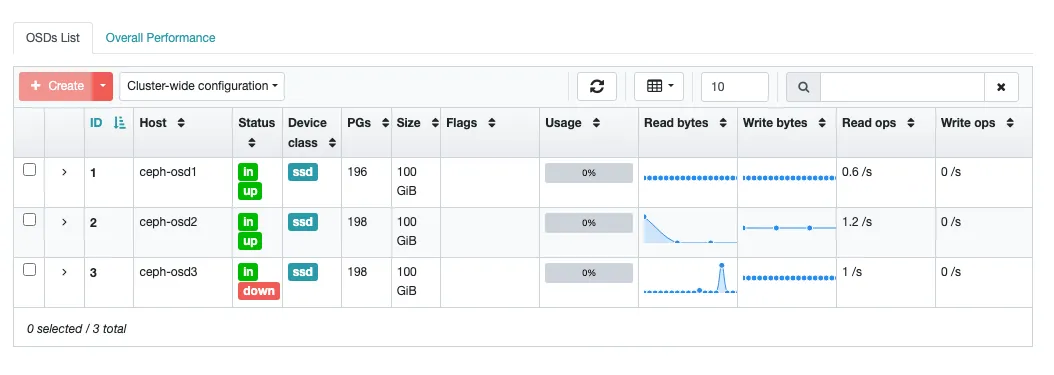Sort by Read bytes arrows

[x=723, y=123]
